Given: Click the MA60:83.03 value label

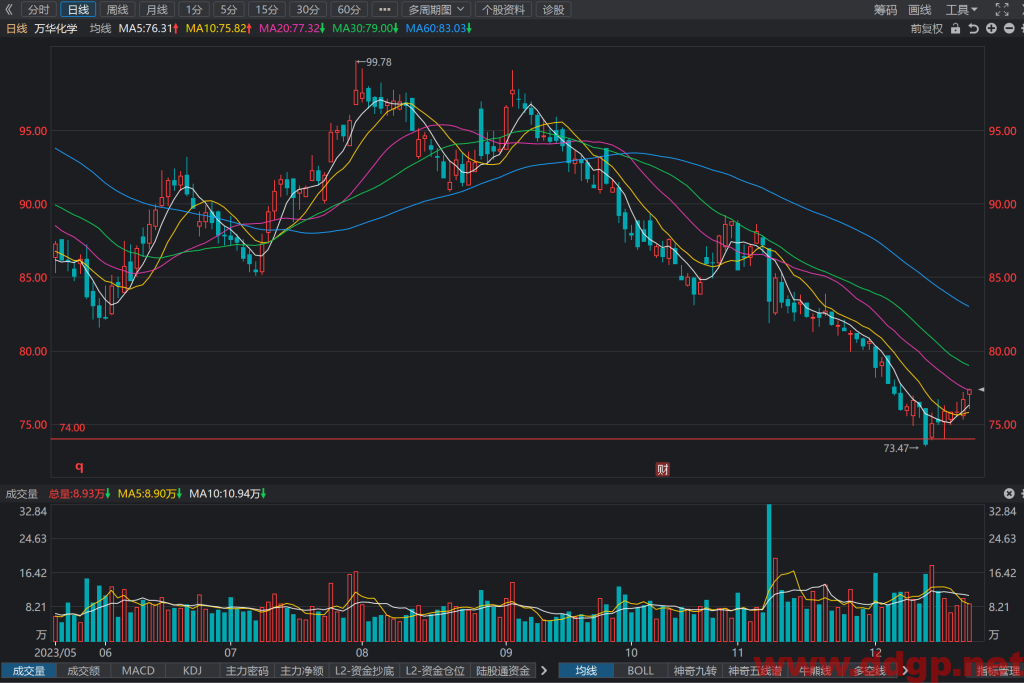Looking at the screenshot, I should tap(438, 29).
